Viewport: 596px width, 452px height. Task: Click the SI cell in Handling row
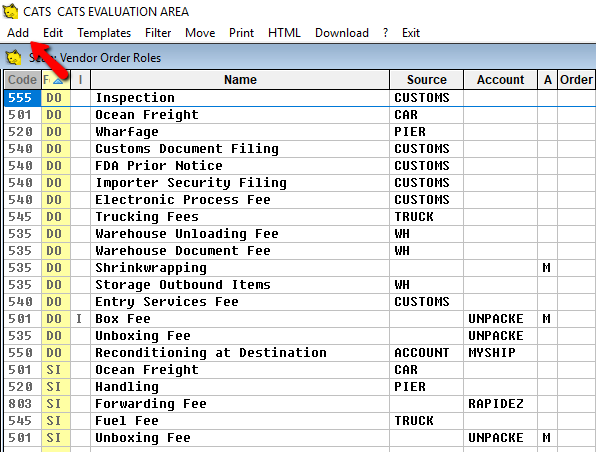56,387
